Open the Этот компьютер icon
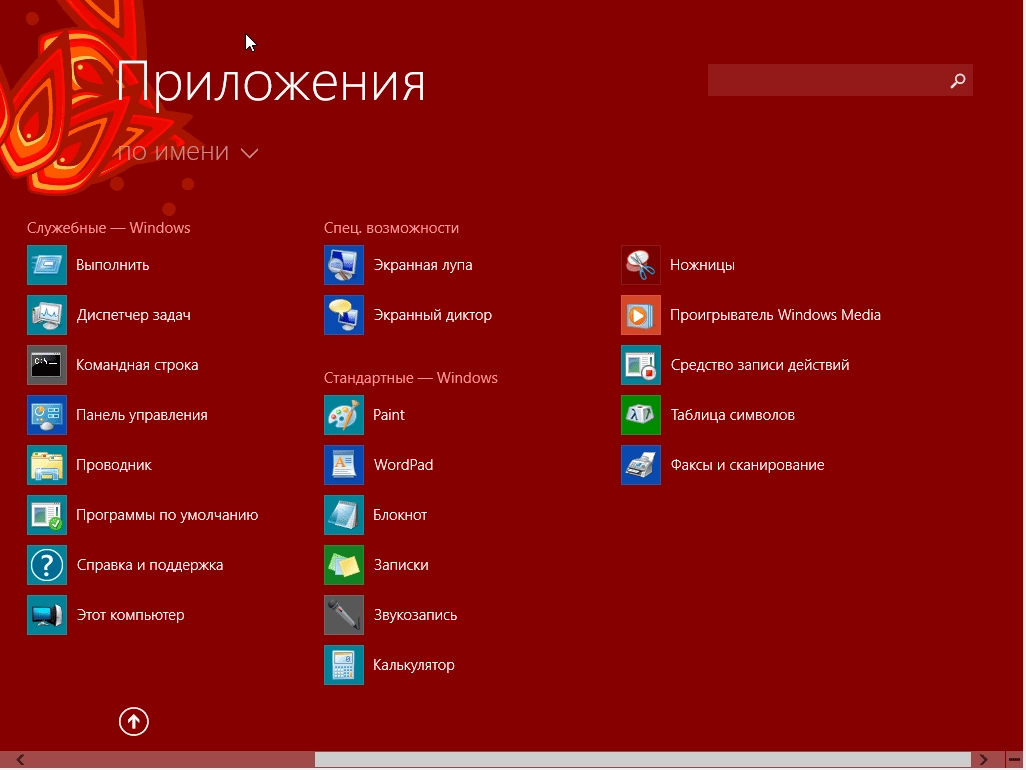 (x=46, y=615)
